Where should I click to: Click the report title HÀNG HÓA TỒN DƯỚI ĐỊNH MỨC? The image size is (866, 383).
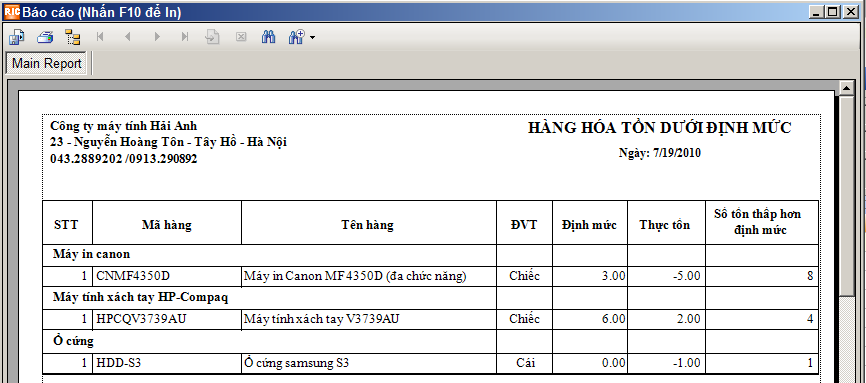click(x=659, y=128)
